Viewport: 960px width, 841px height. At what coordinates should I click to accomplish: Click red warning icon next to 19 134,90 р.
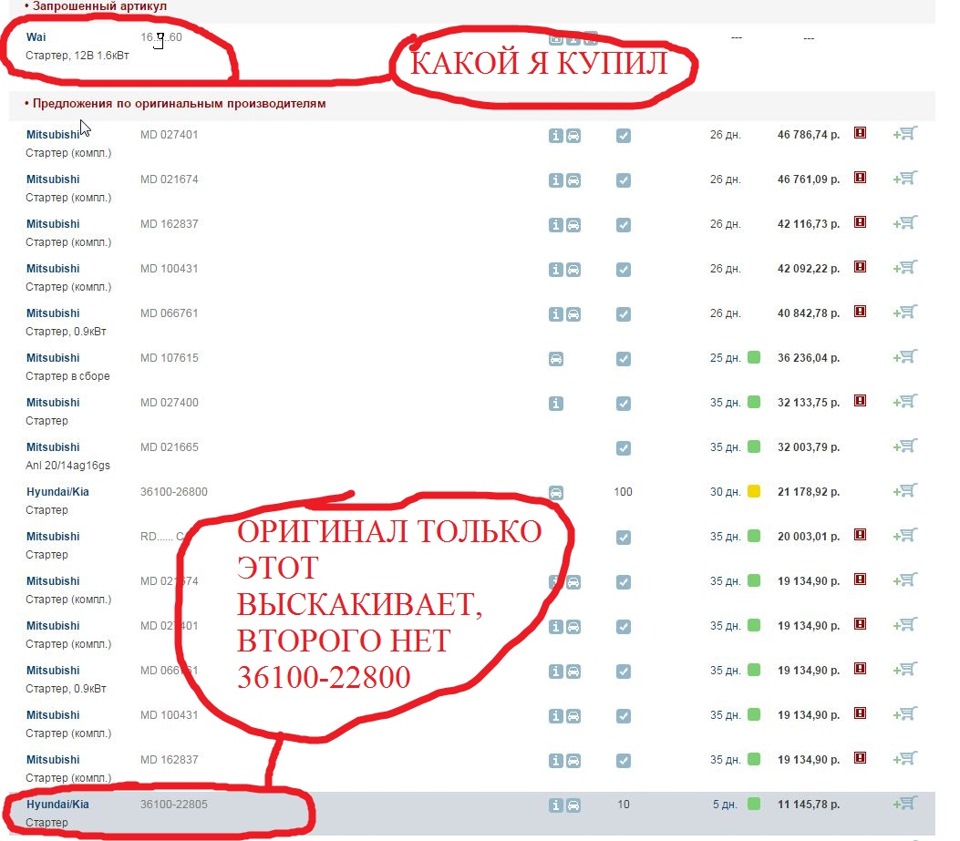[860, 581]
